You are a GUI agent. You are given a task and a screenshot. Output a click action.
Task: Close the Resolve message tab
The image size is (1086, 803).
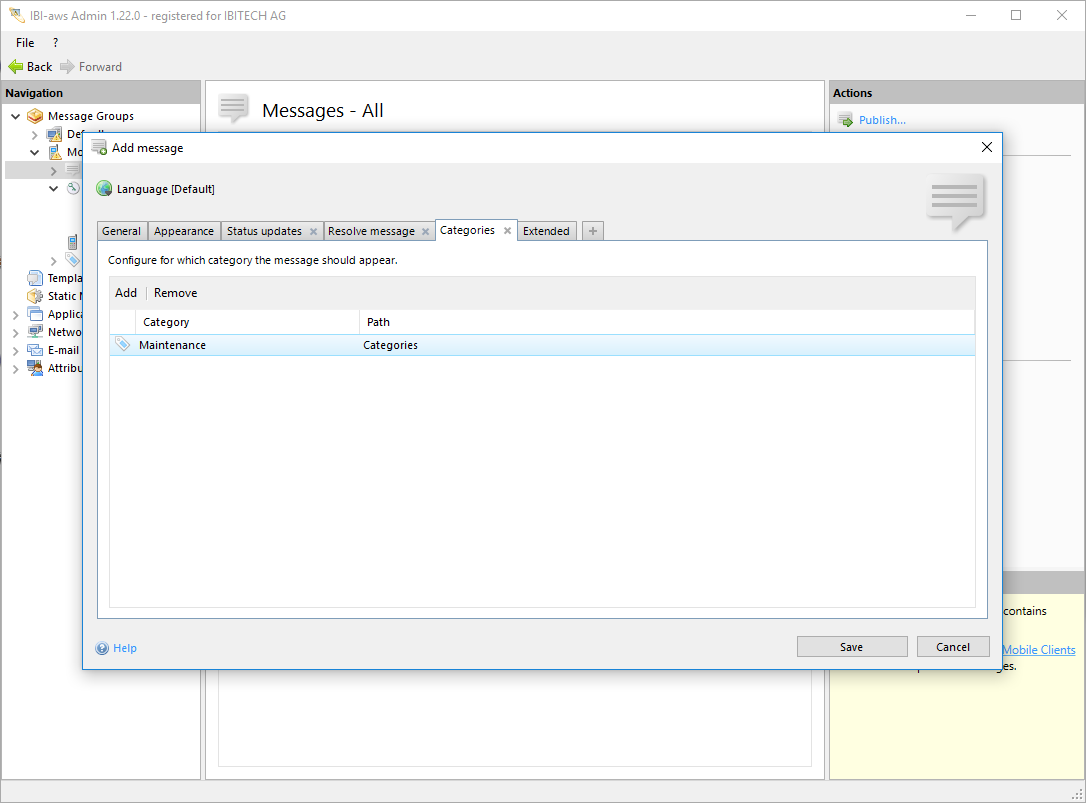point(425,231)
